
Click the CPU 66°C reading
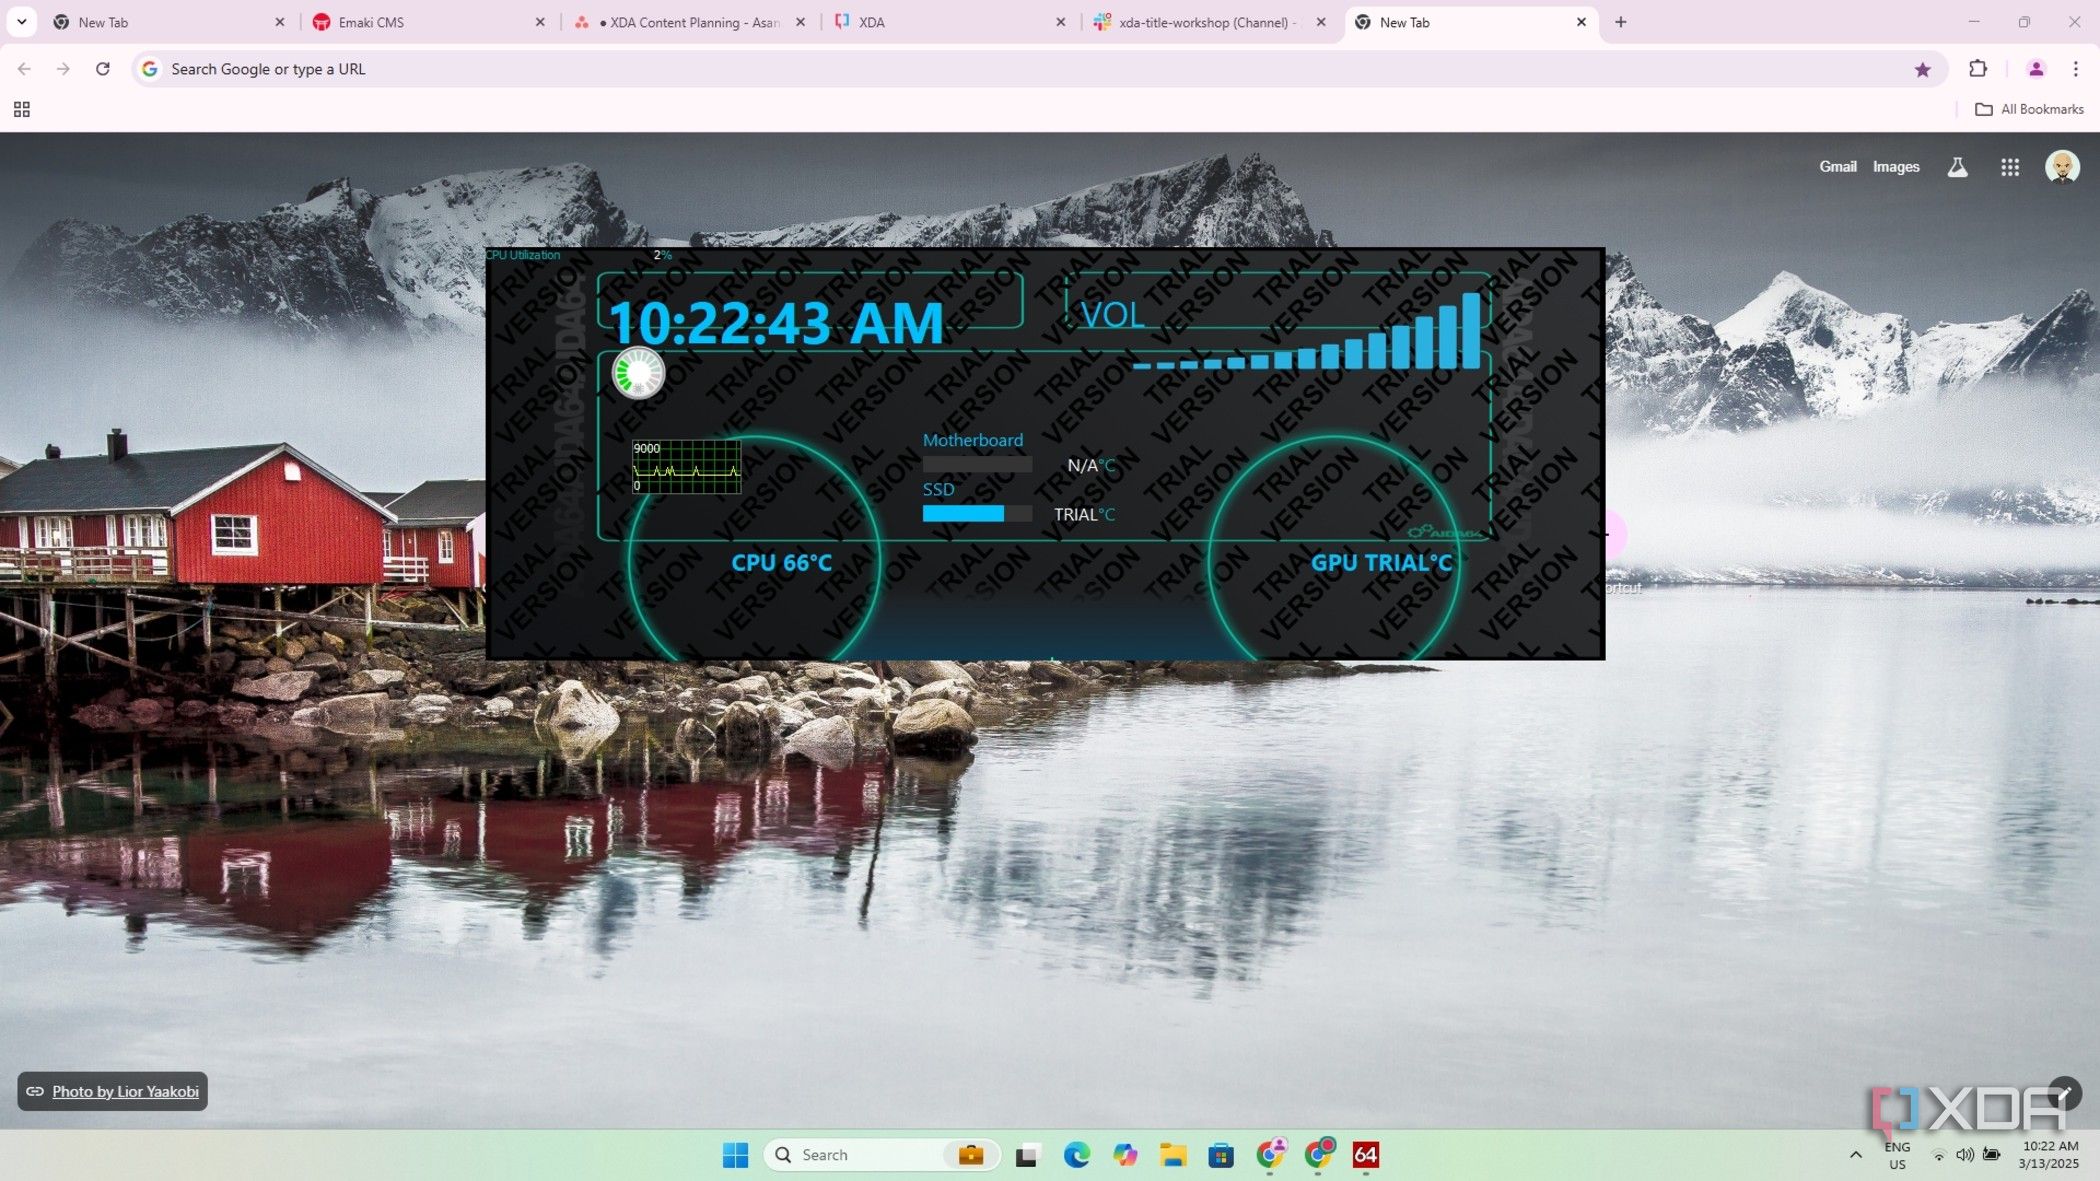781,563
